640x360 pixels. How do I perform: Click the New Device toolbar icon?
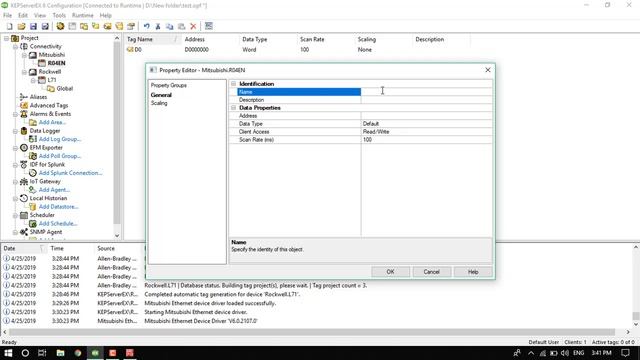point(72,26)
